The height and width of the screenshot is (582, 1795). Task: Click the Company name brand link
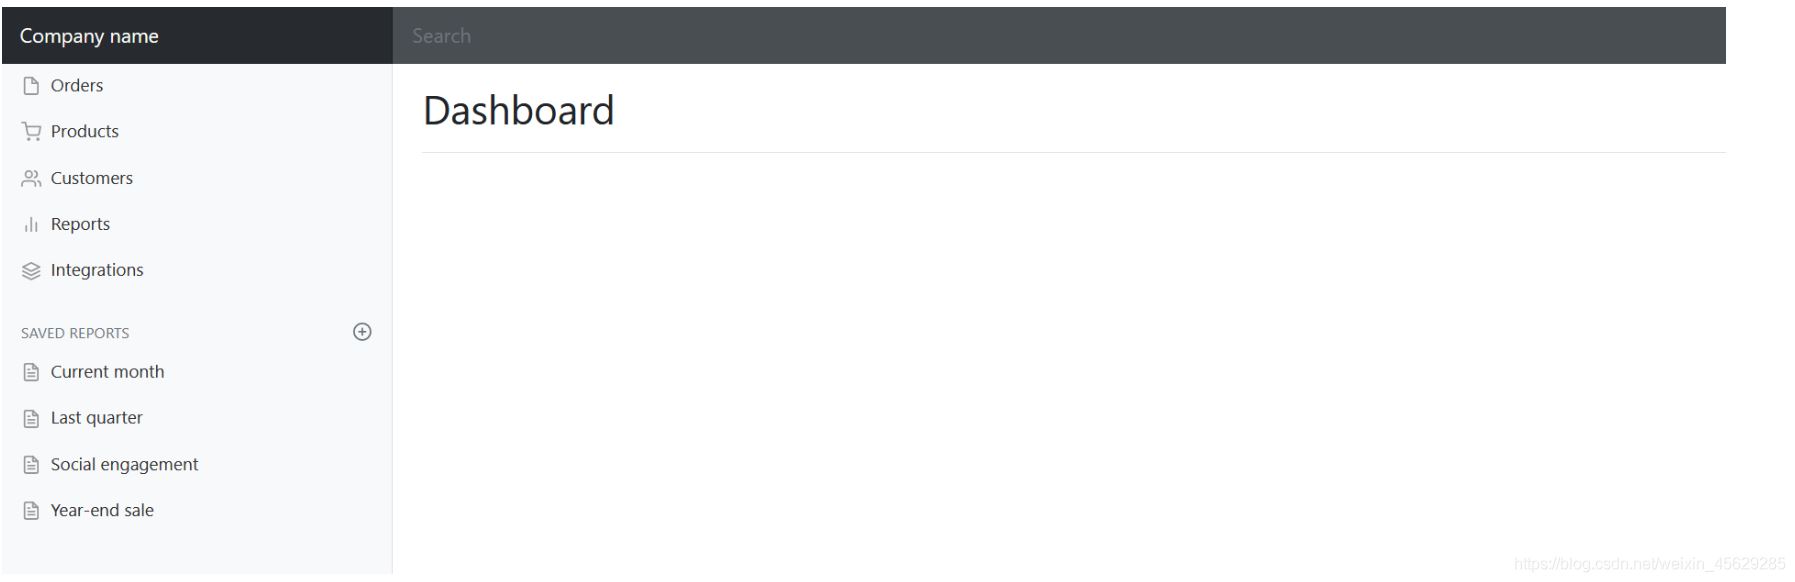click(89, 35)
